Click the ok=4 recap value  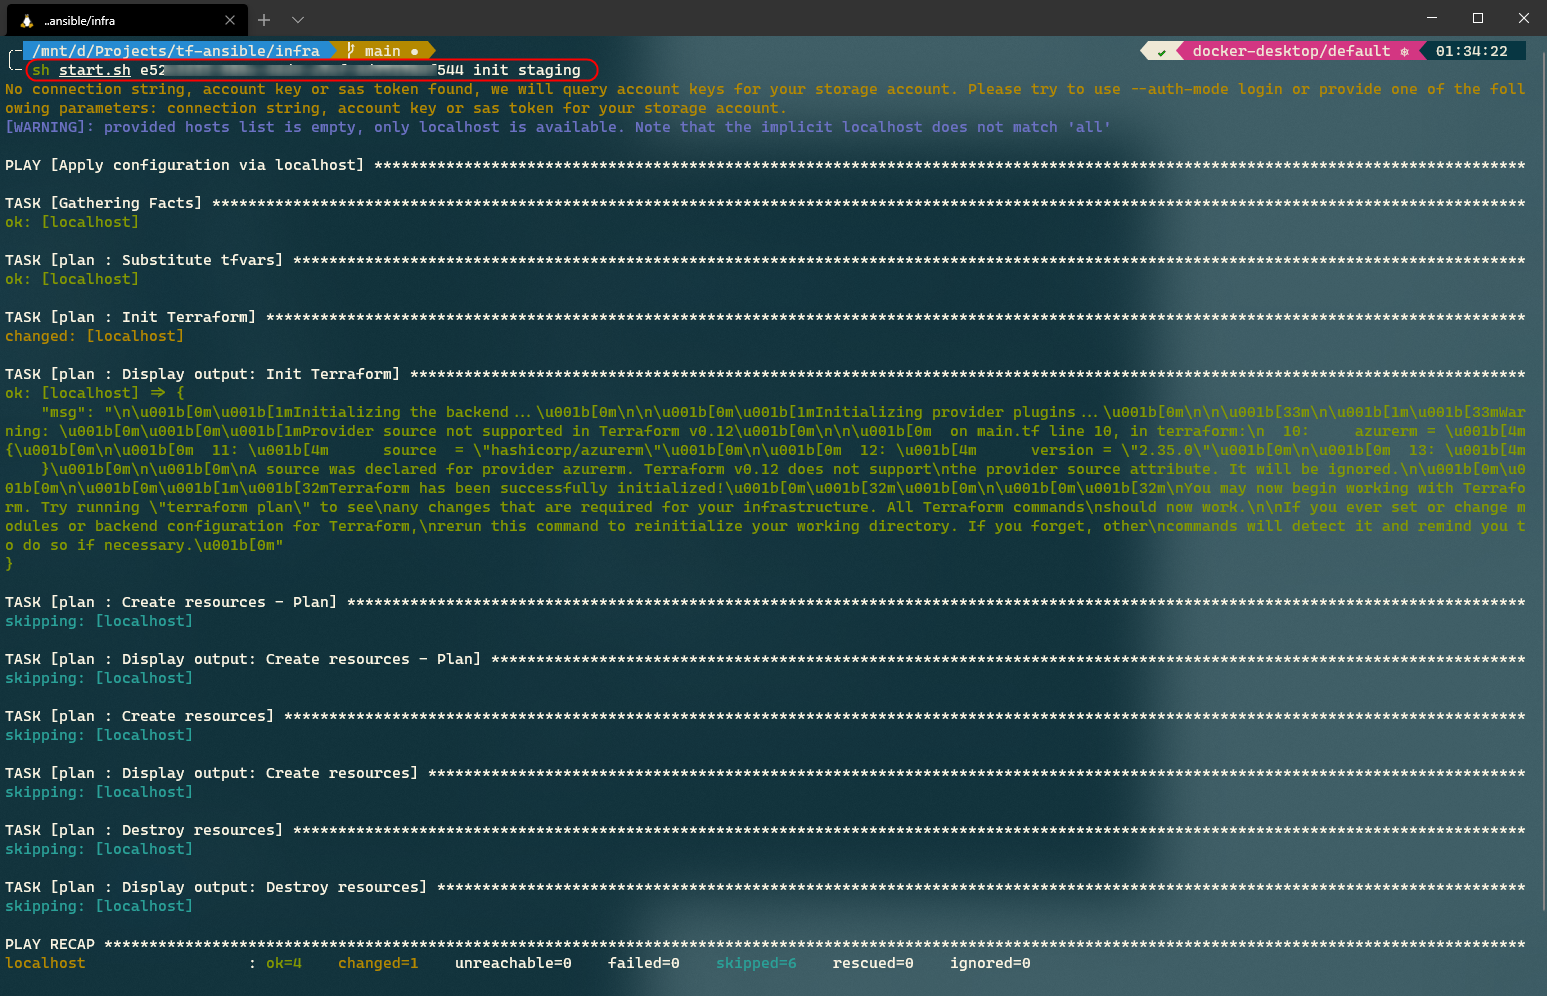click(x=284, y=963)
